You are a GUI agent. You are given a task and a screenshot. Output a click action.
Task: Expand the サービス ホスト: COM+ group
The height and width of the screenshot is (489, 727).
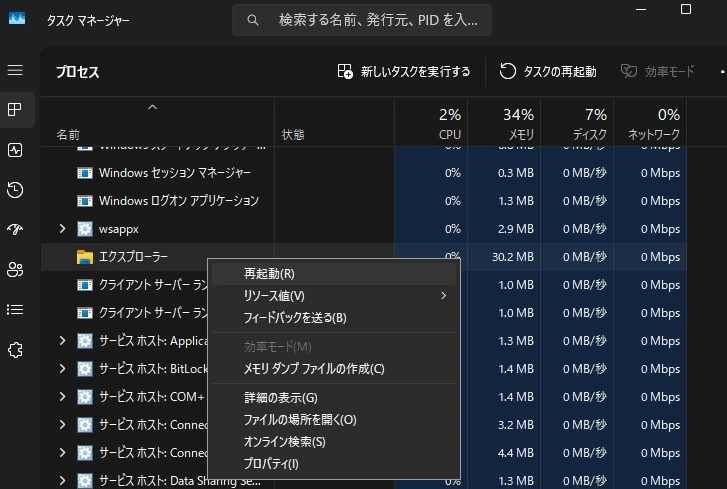click(x=62, y=397)
